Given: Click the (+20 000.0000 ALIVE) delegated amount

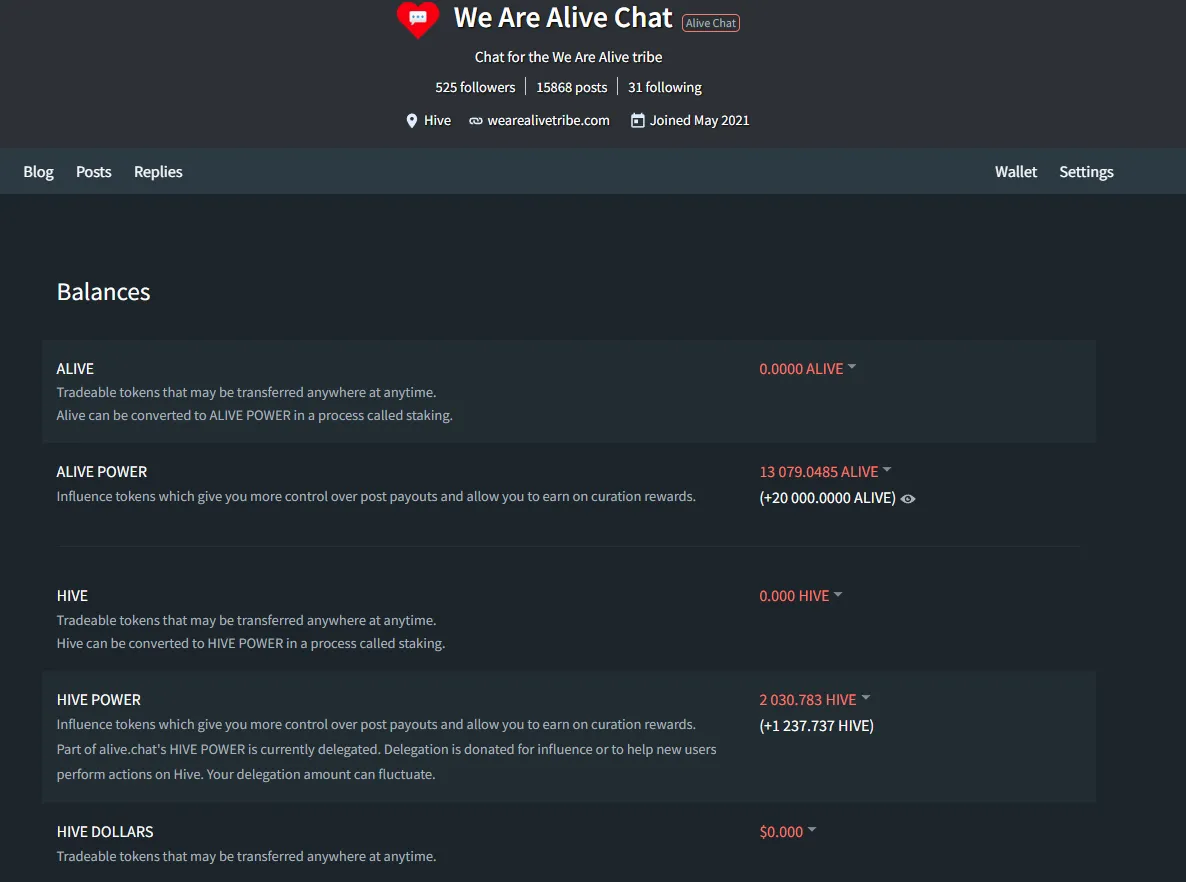Looking at the screenshot, I should pyautogui.click(x=827, y=498).
